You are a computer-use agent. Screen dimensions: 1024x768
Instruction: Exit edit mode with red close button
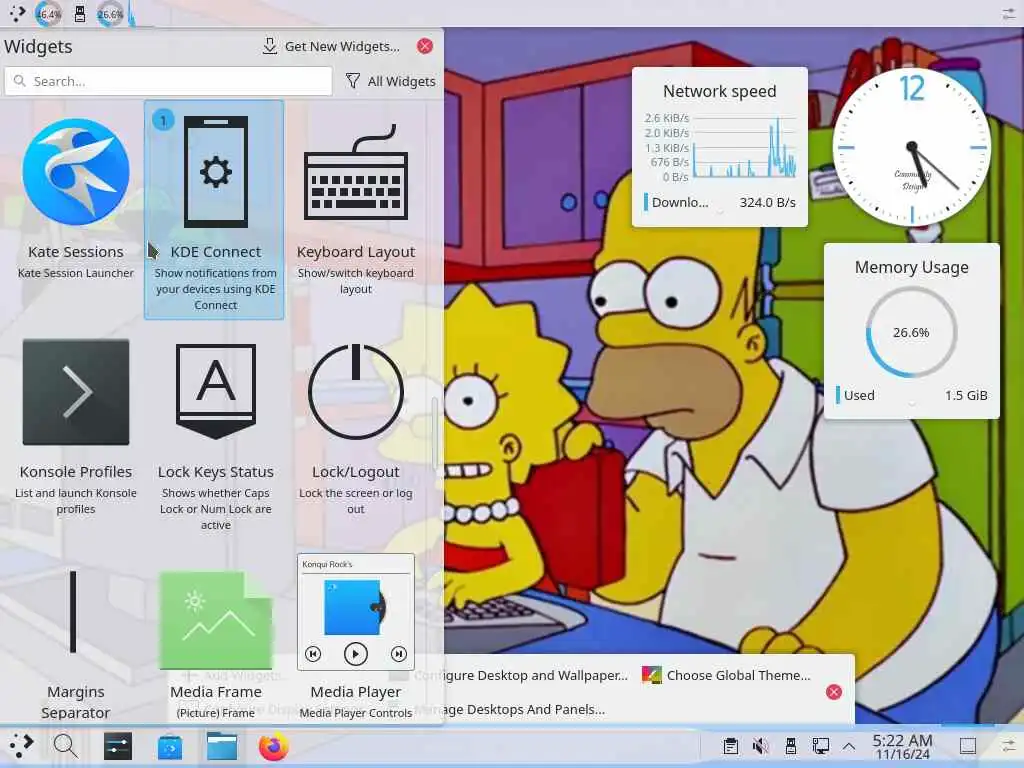pos(834,692)
